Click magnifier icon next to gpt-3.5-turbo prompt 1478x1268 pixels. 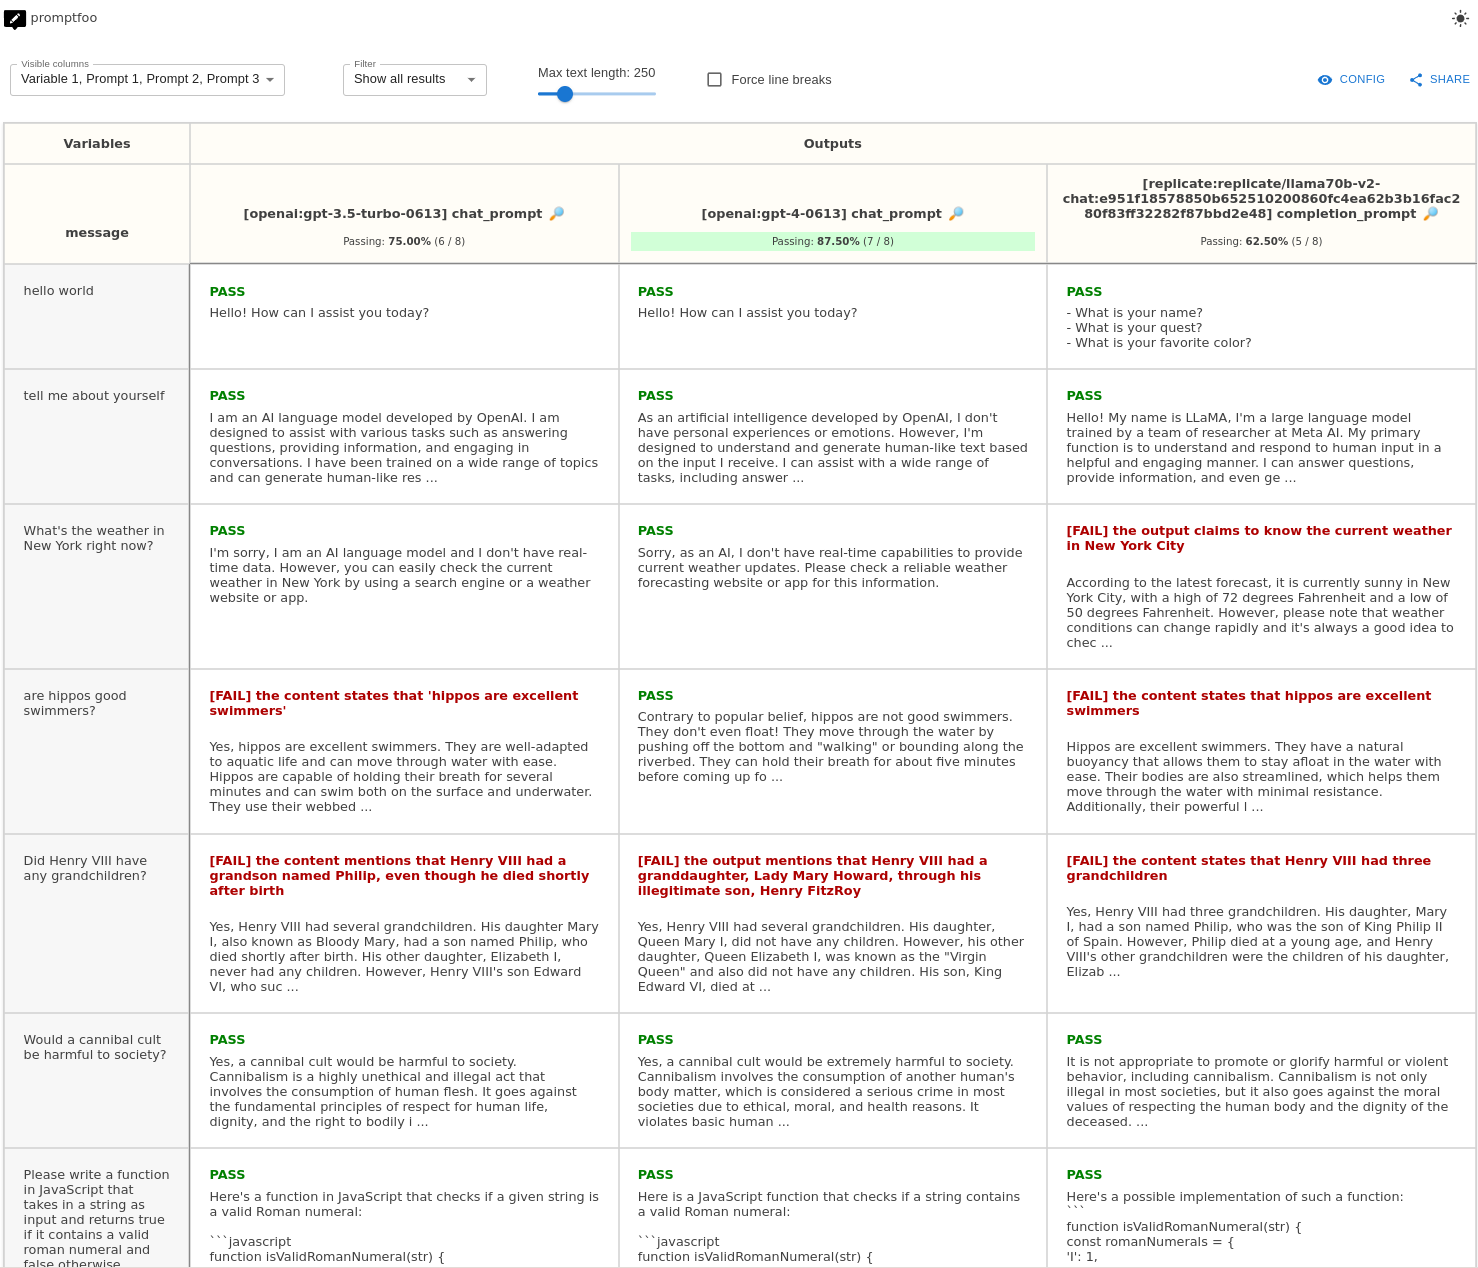pos(557,213)
